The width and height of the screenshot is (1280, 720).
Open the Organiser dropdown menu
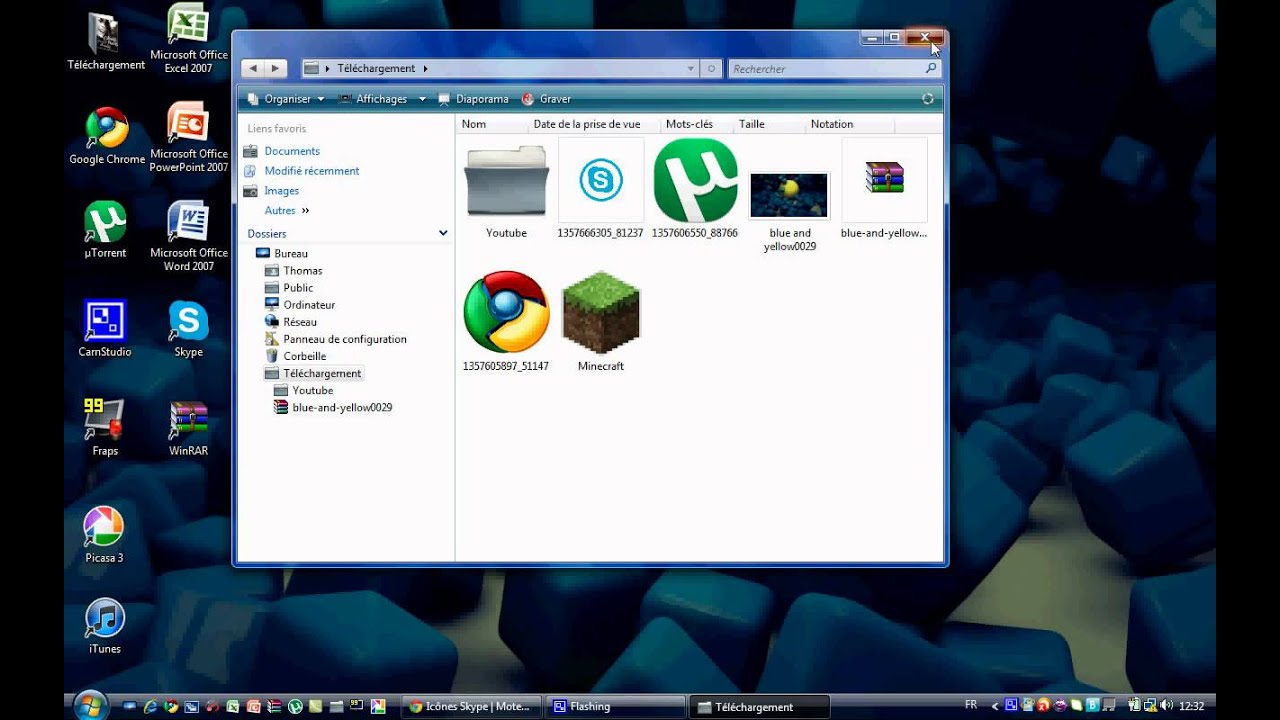coord(286,99)
